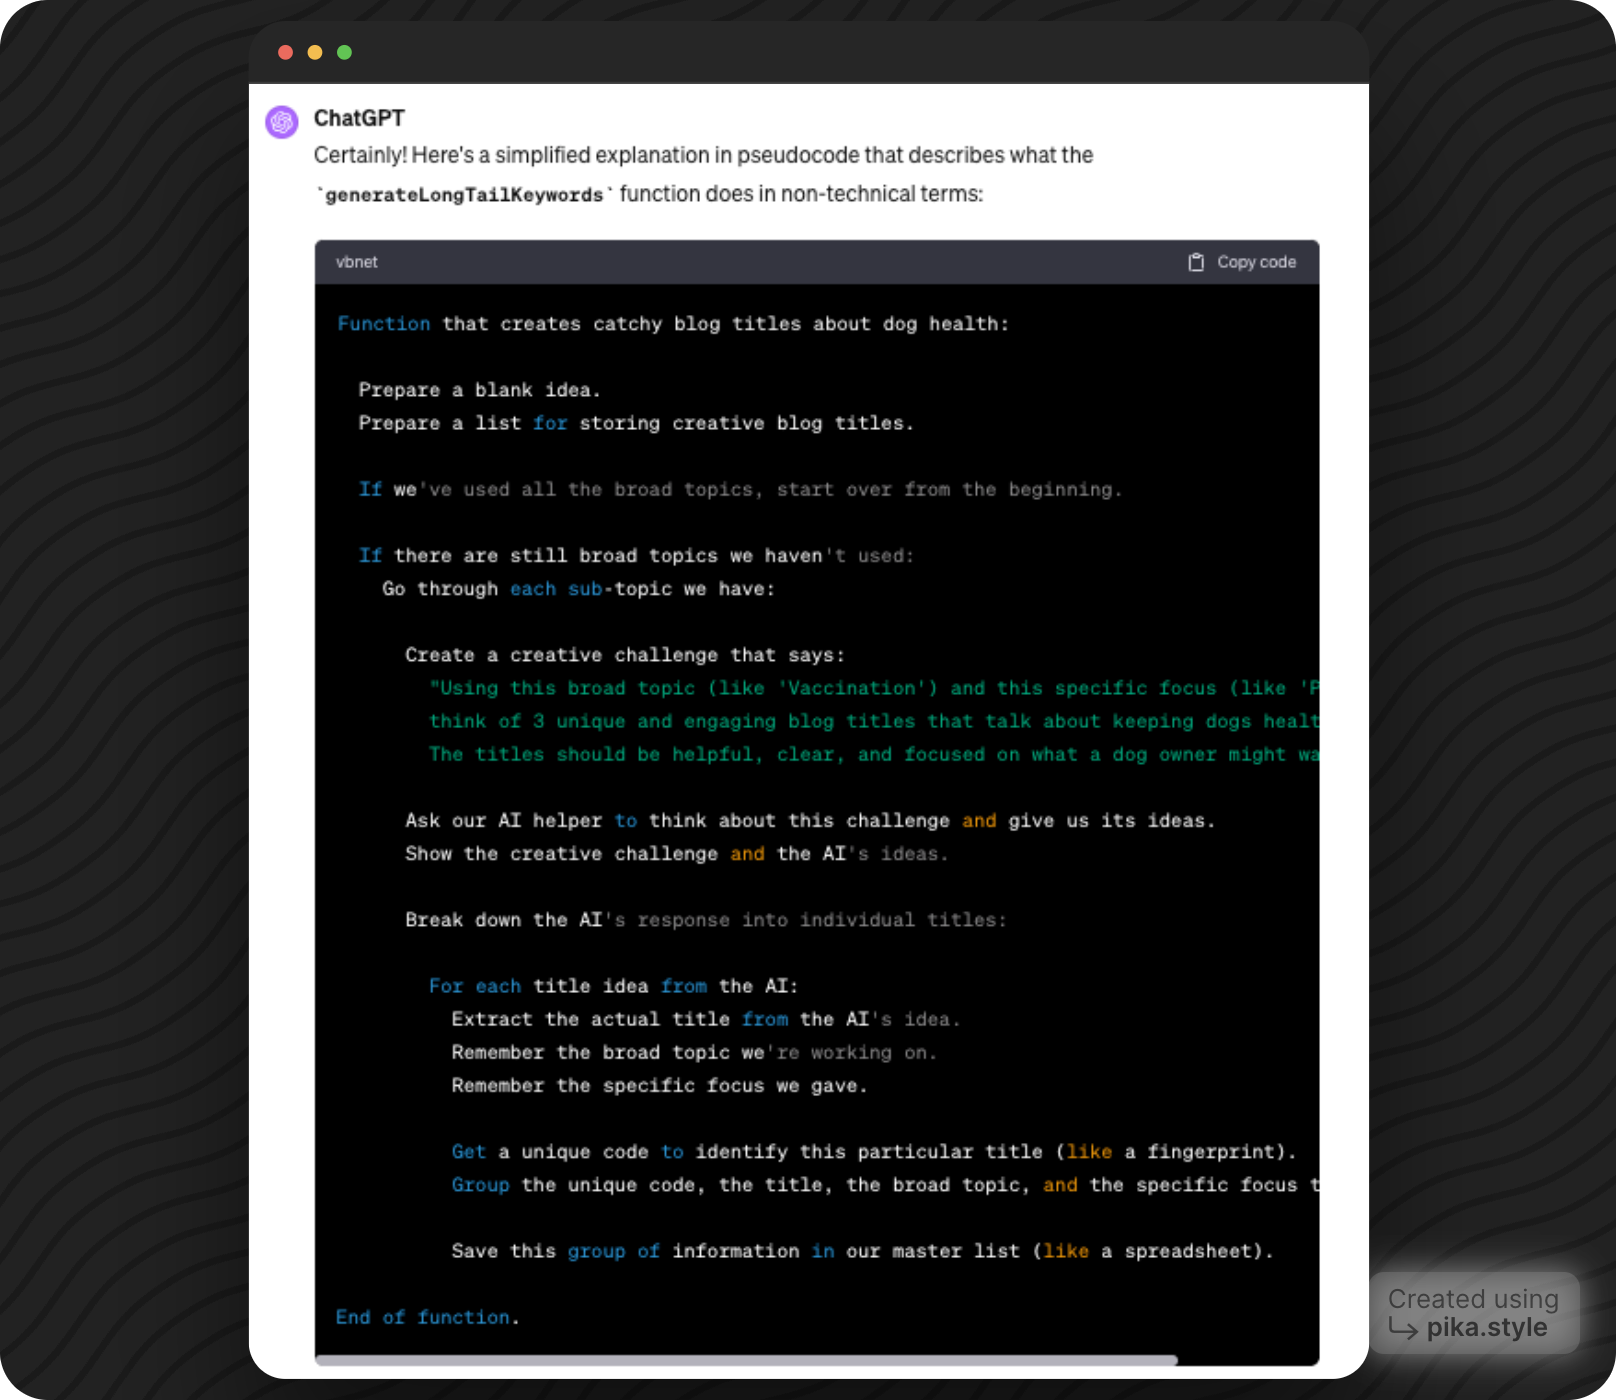Maximize the window using the green button

[345, 52]
